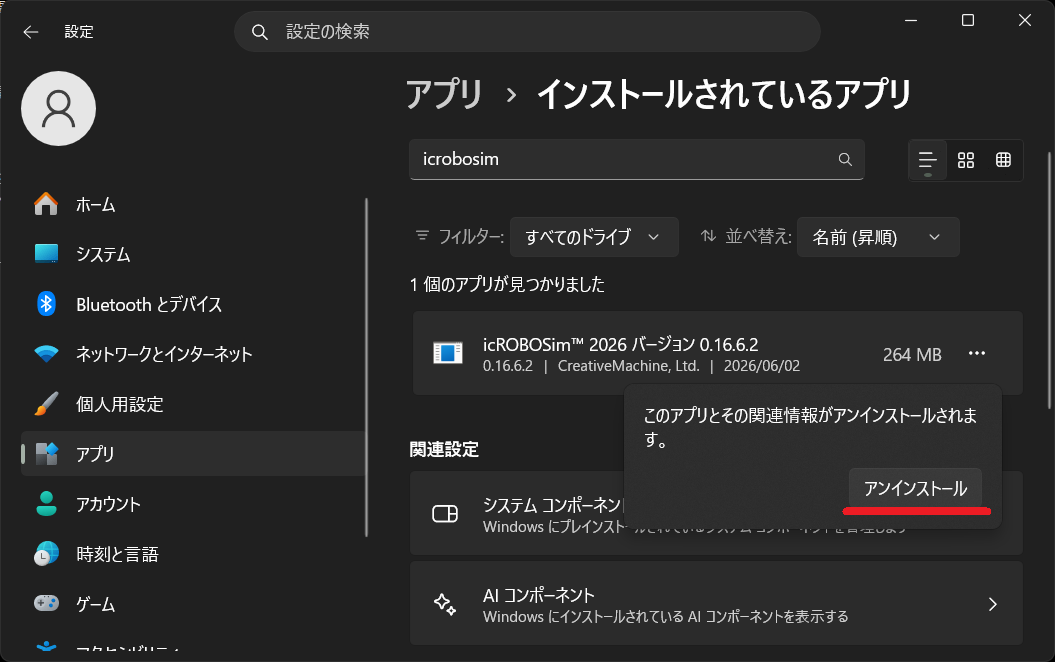The width and height of the screenshot is (1055, 662).
Task: Click the app search field containing icrobosim
Action: pyautogui.click(x=636, y=159)
